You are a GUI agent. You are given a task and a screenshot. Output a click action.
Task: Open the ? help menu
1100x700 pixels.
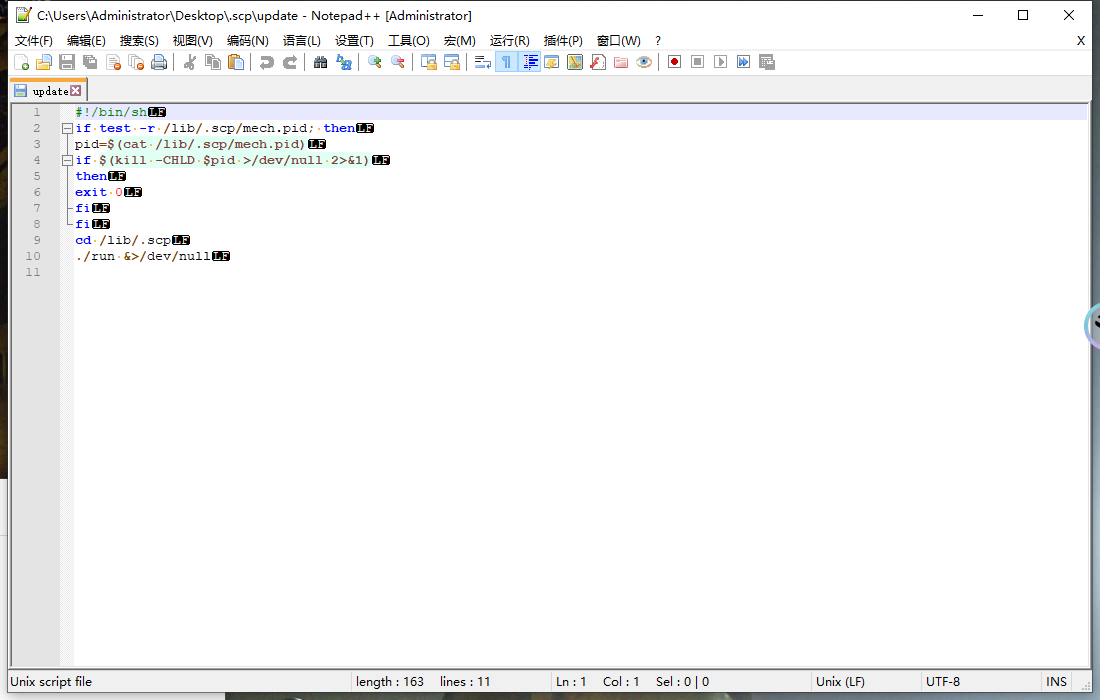coord(657,41)
